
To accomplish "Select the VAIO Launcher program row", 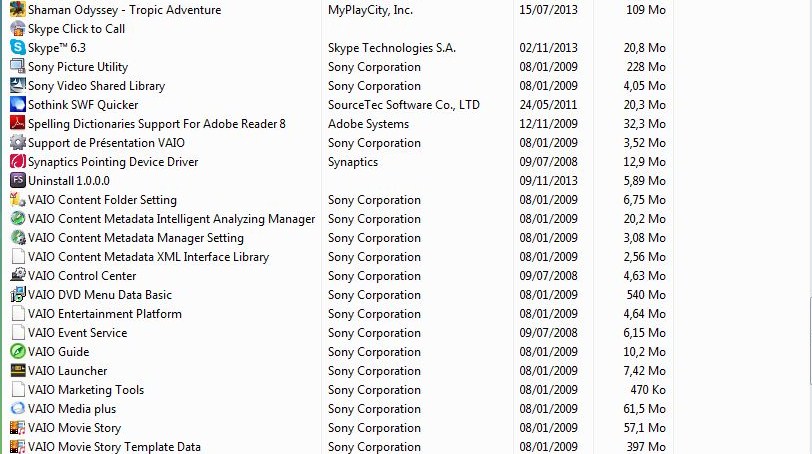I will [68, 371].
